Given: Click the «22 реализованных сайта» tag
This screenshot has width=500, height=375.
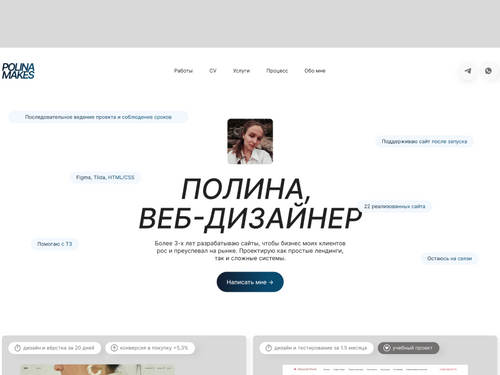Looking at the screenshot, I should pos(395,206).
